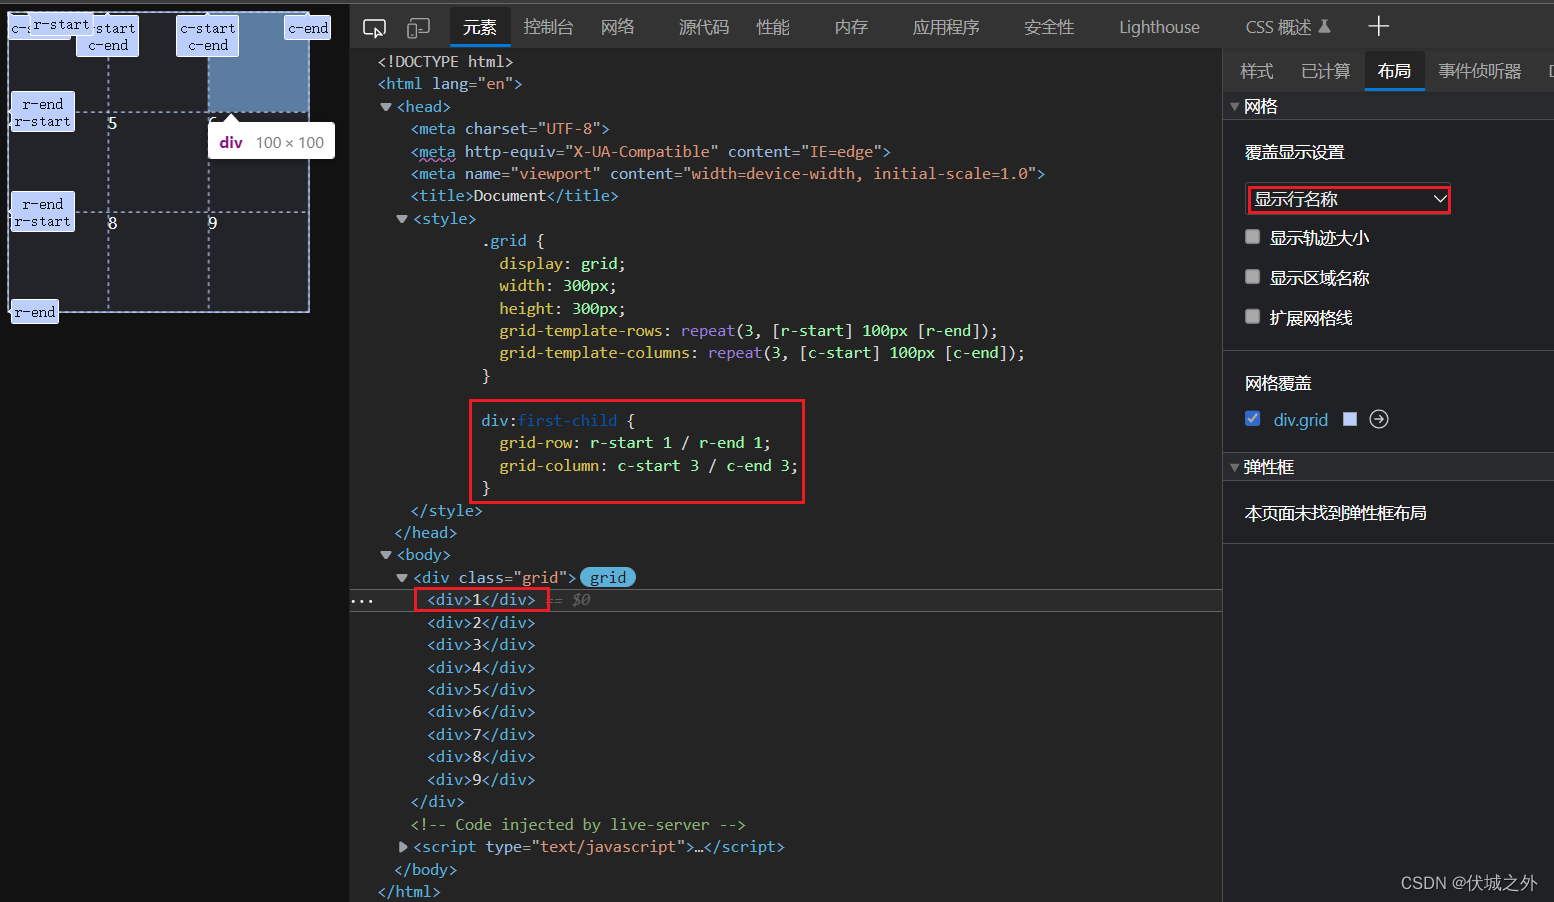Switch to the Application tab

[946, 27]
